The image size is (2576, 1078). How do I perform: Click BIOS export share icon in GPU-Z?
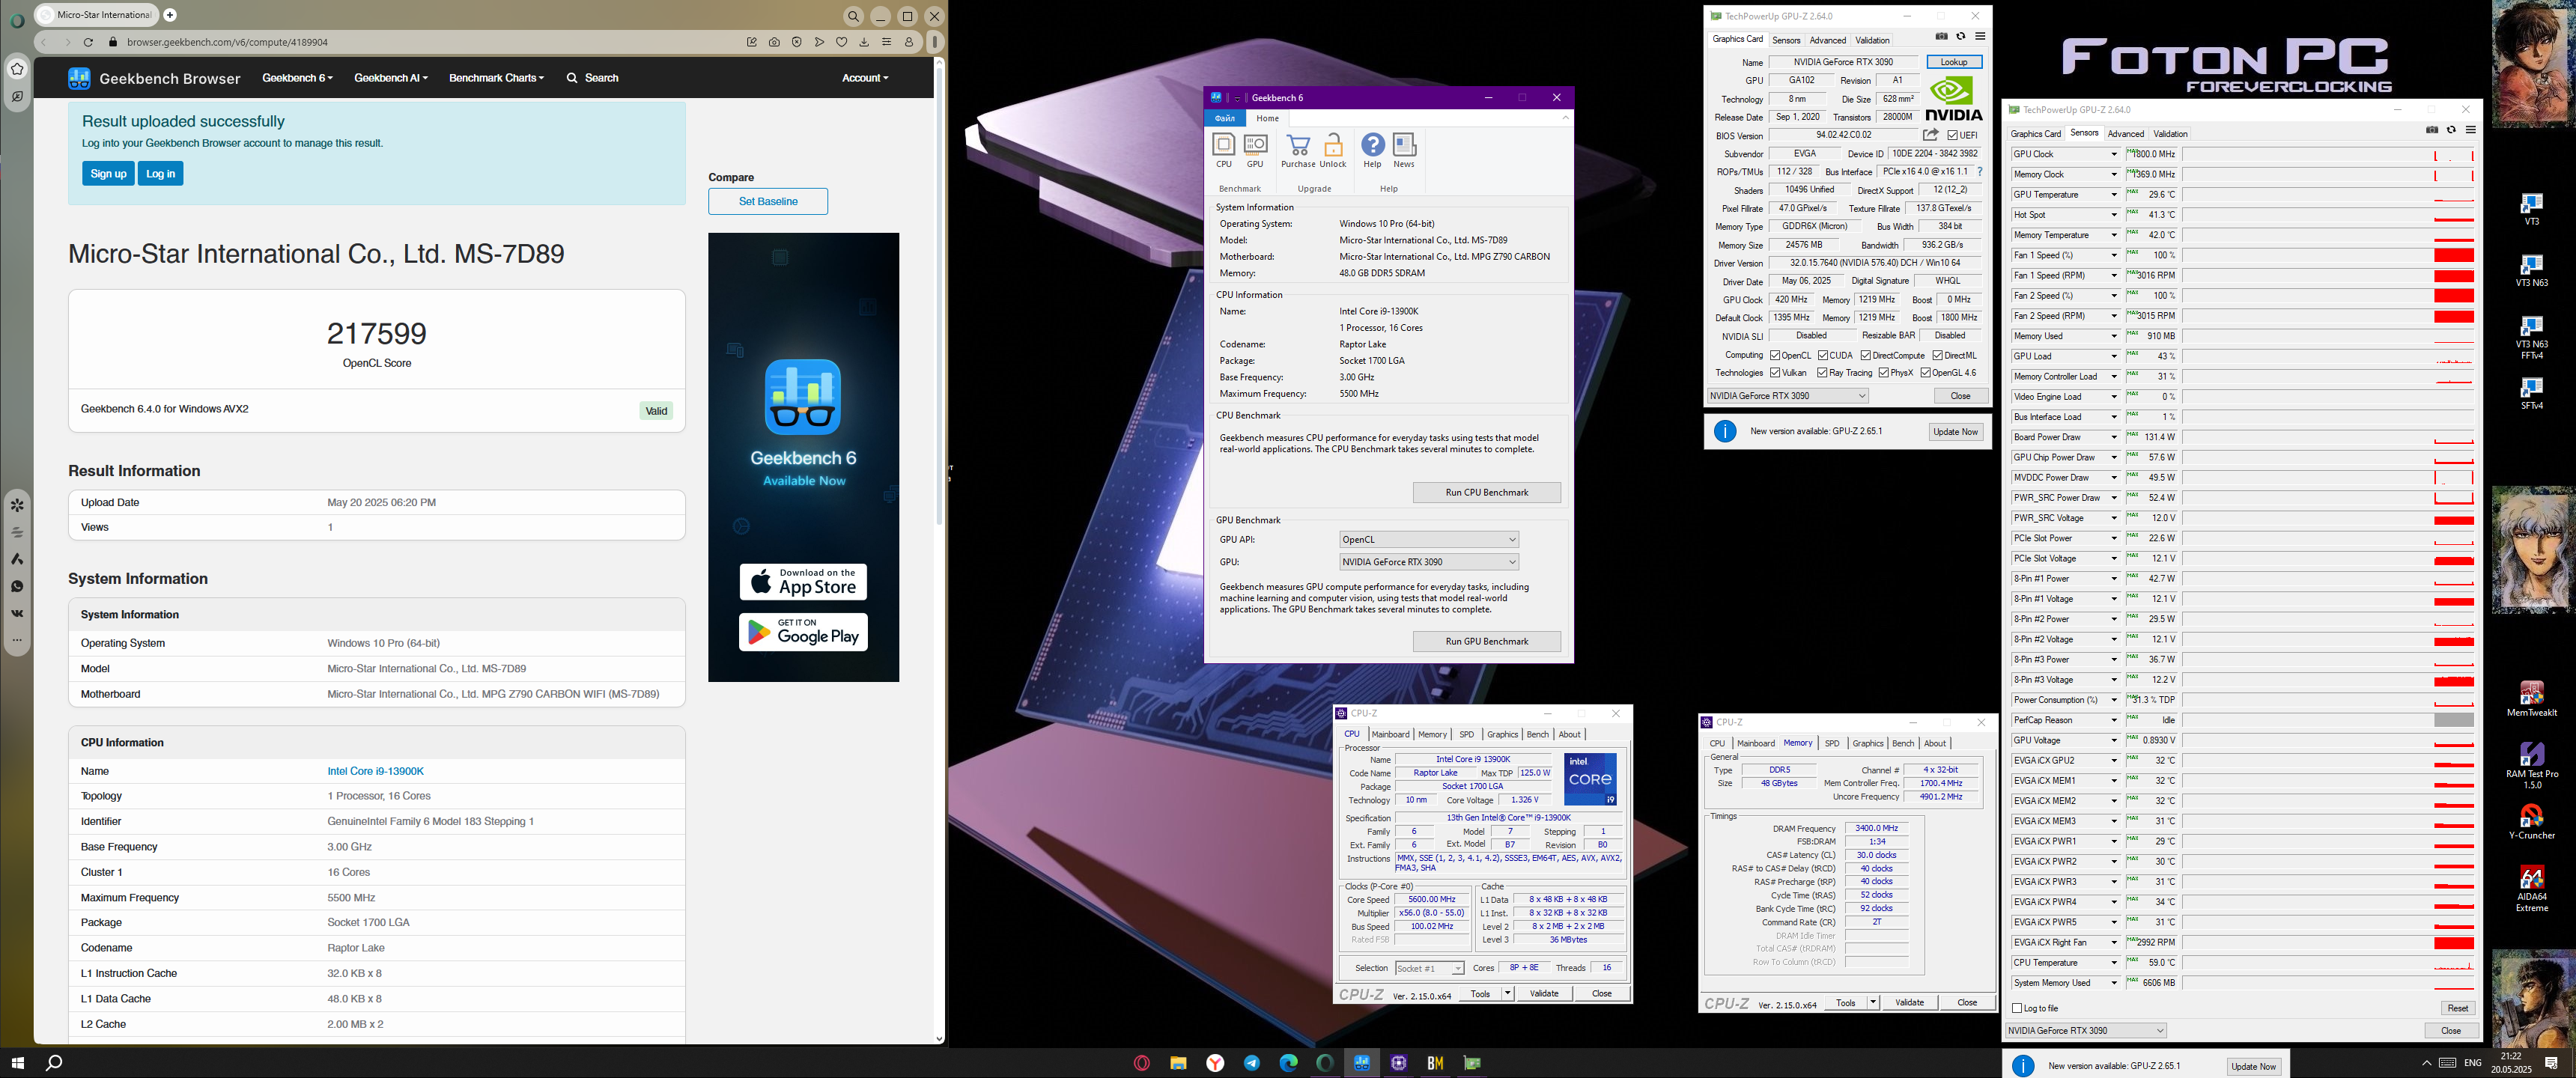pyautogui.click(x=1931, y=135)
